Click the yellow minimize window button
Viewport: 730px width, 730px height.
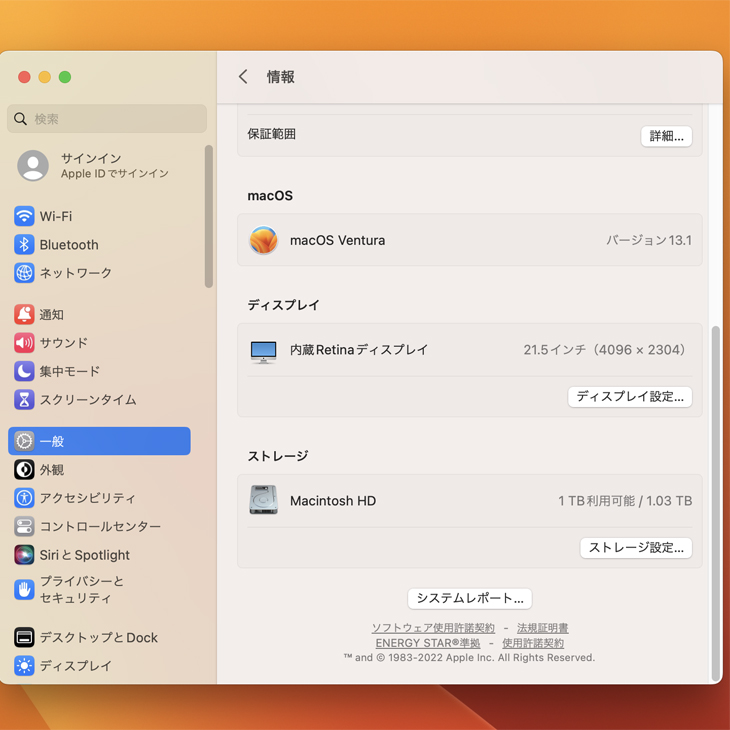45,77
